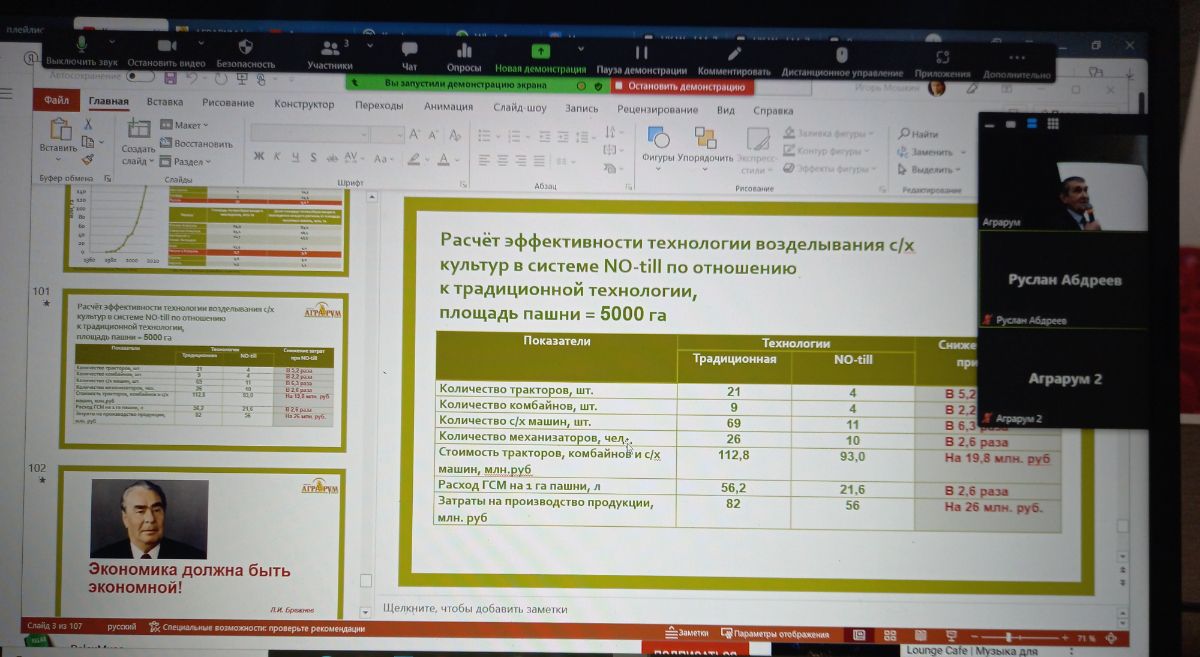Toggle Заметки notes pane in status bar
1200x657 pixels.
pyautogui.click(x=687, y=633)
